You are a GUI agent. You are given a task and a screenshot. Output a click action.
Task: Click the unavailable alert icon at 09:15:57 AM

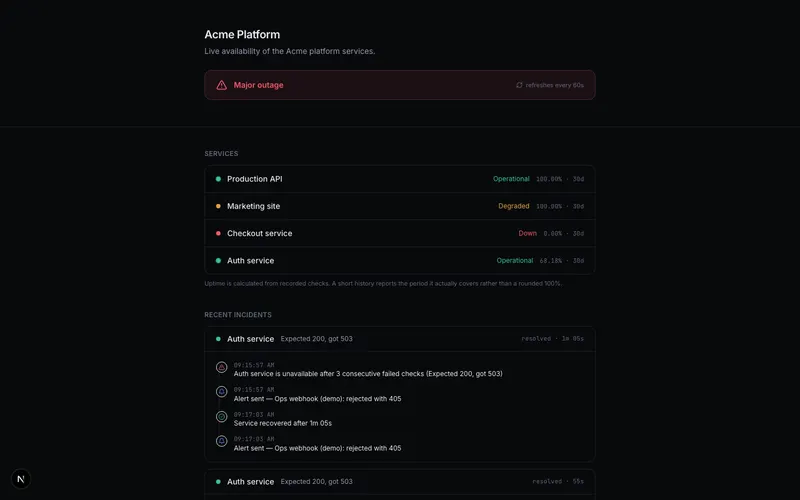coord(221,367)
